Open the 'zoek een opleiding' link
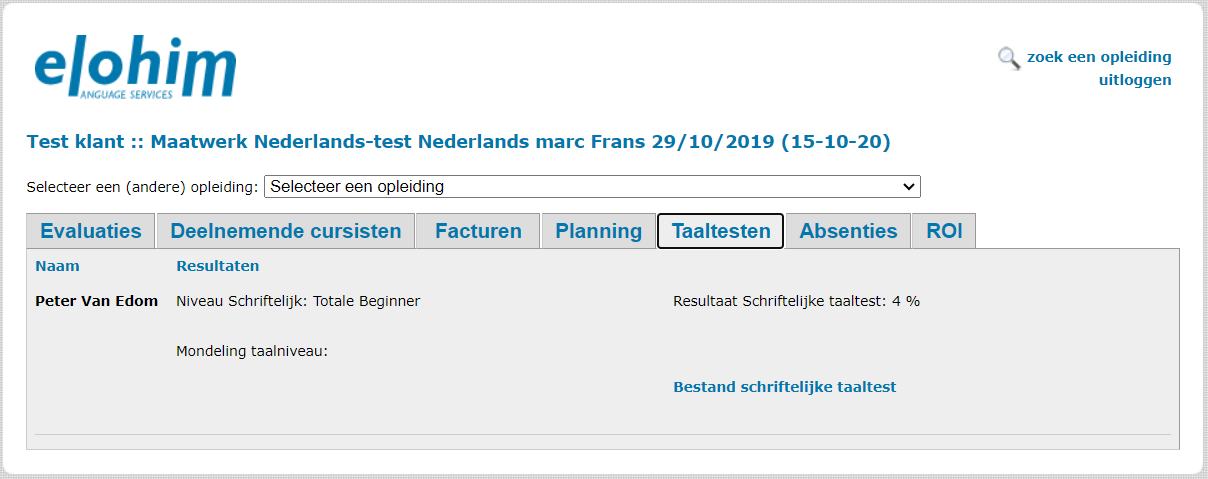 coord(1099,57)
